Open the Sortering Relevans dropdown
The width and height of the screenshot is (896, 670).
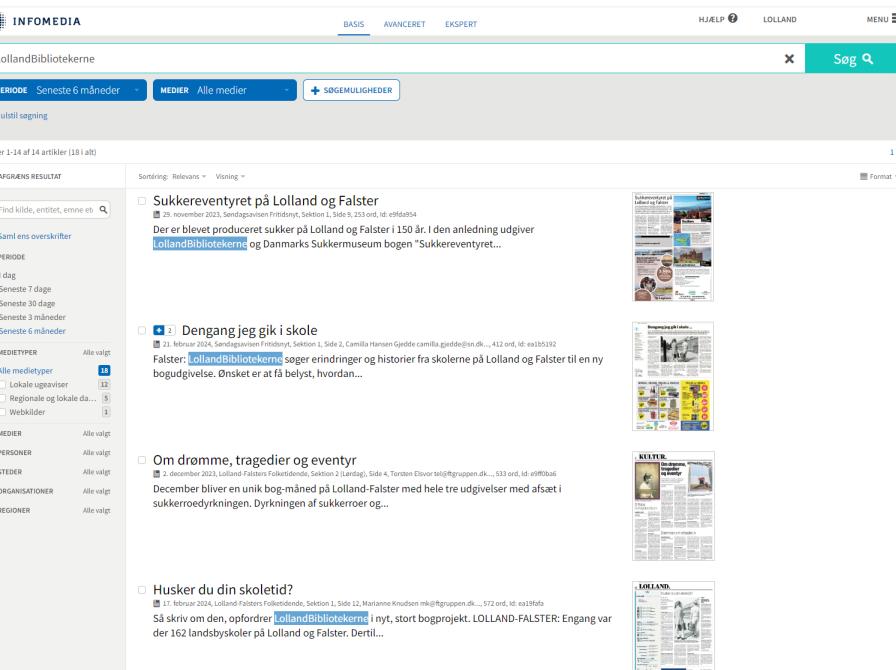coord(189,176)
